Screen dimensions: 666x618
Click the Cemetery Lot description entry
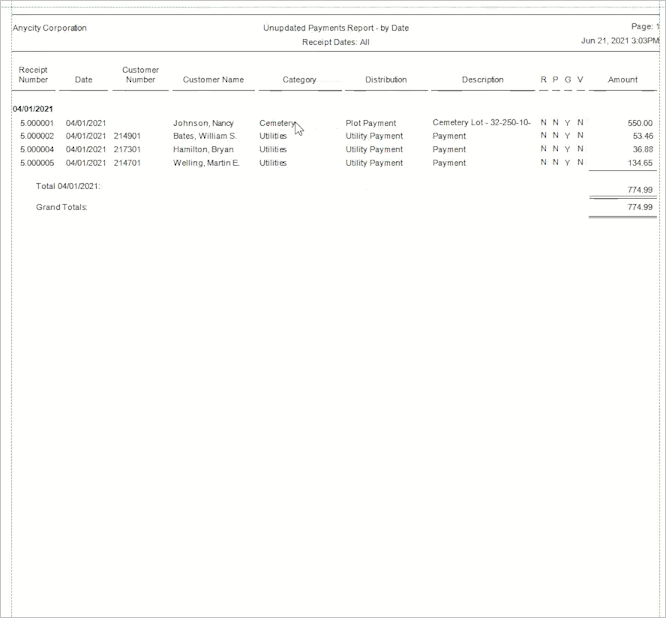[481, 122]
